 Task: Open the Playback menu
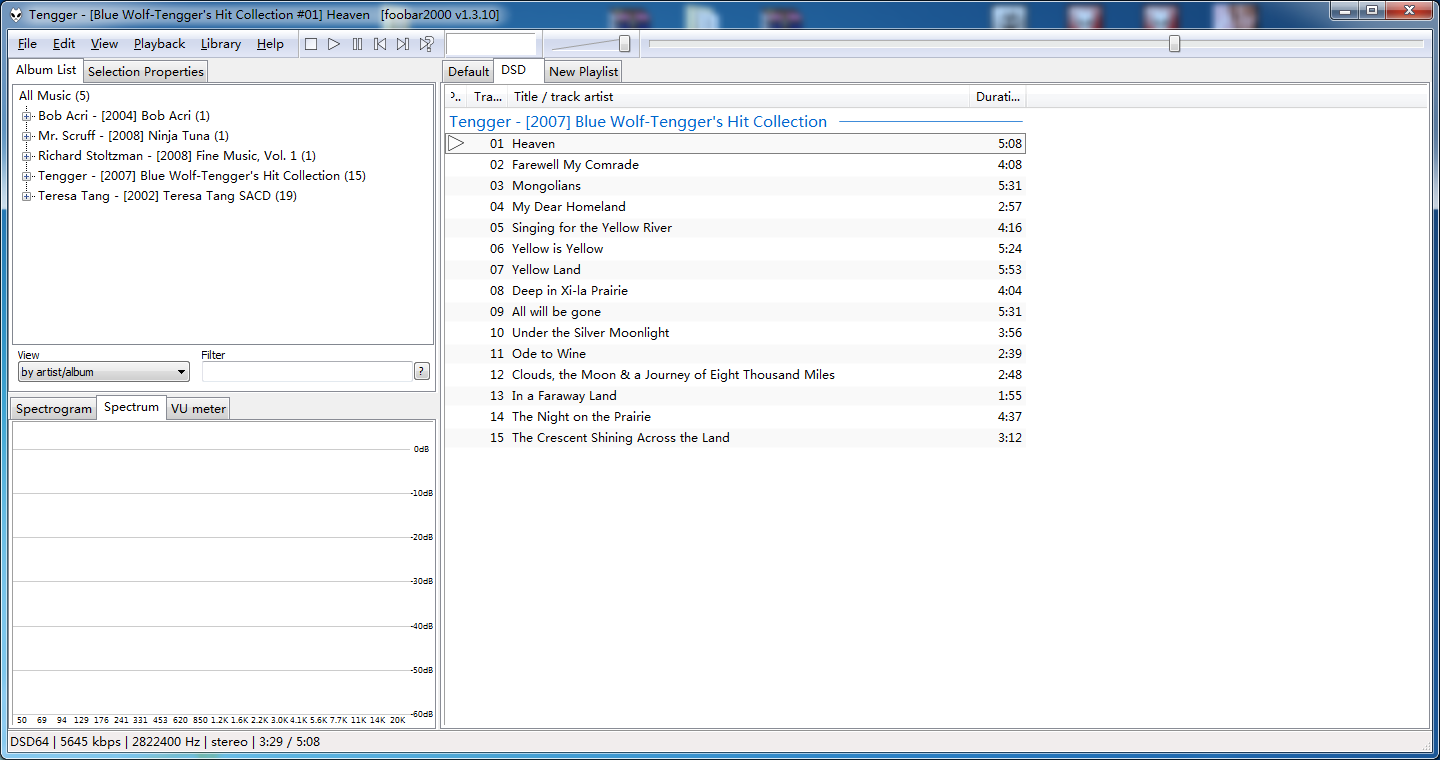tap(159, 44)
